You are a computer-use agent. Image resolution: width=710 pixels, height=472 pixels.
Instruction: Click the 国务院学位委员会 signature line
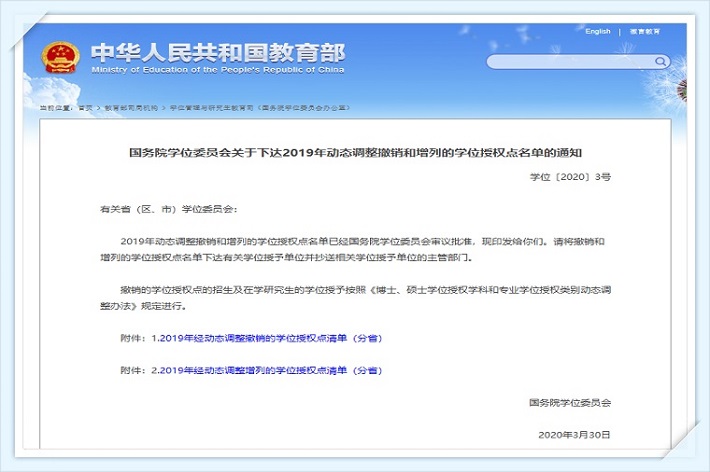(569, 402)
